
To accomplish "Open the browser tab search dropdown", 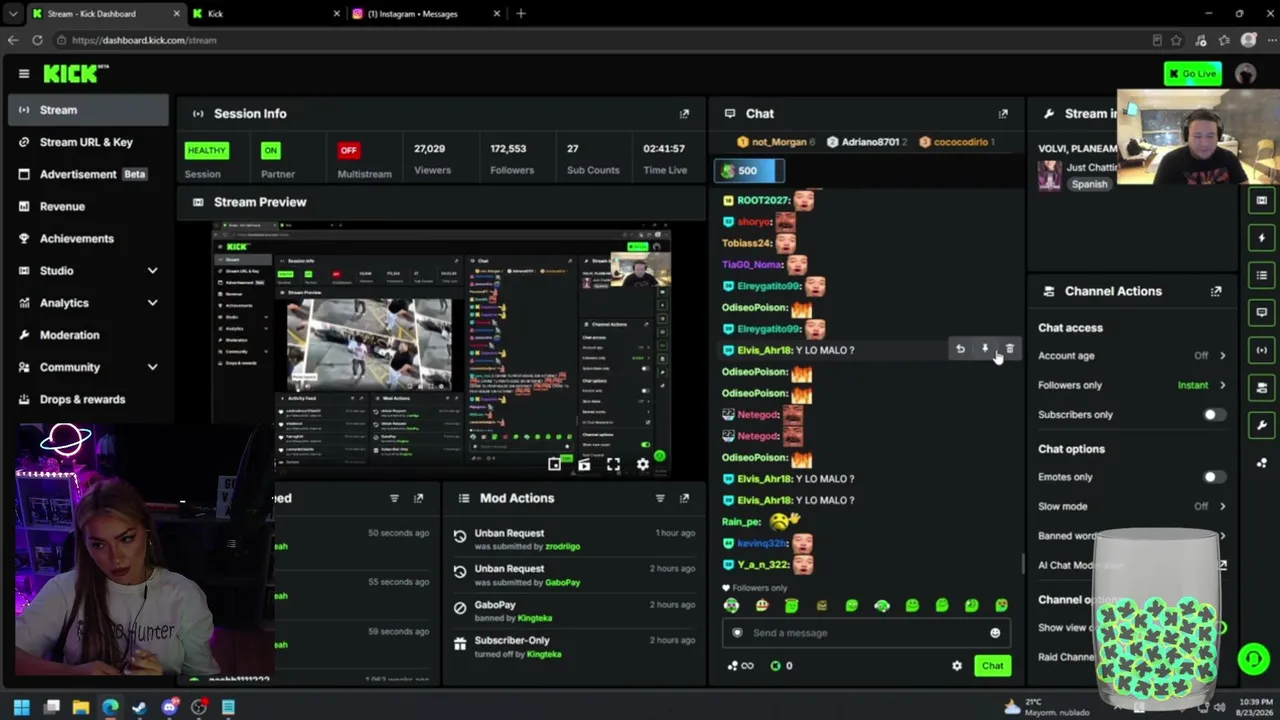I will (x=13, y=14).
